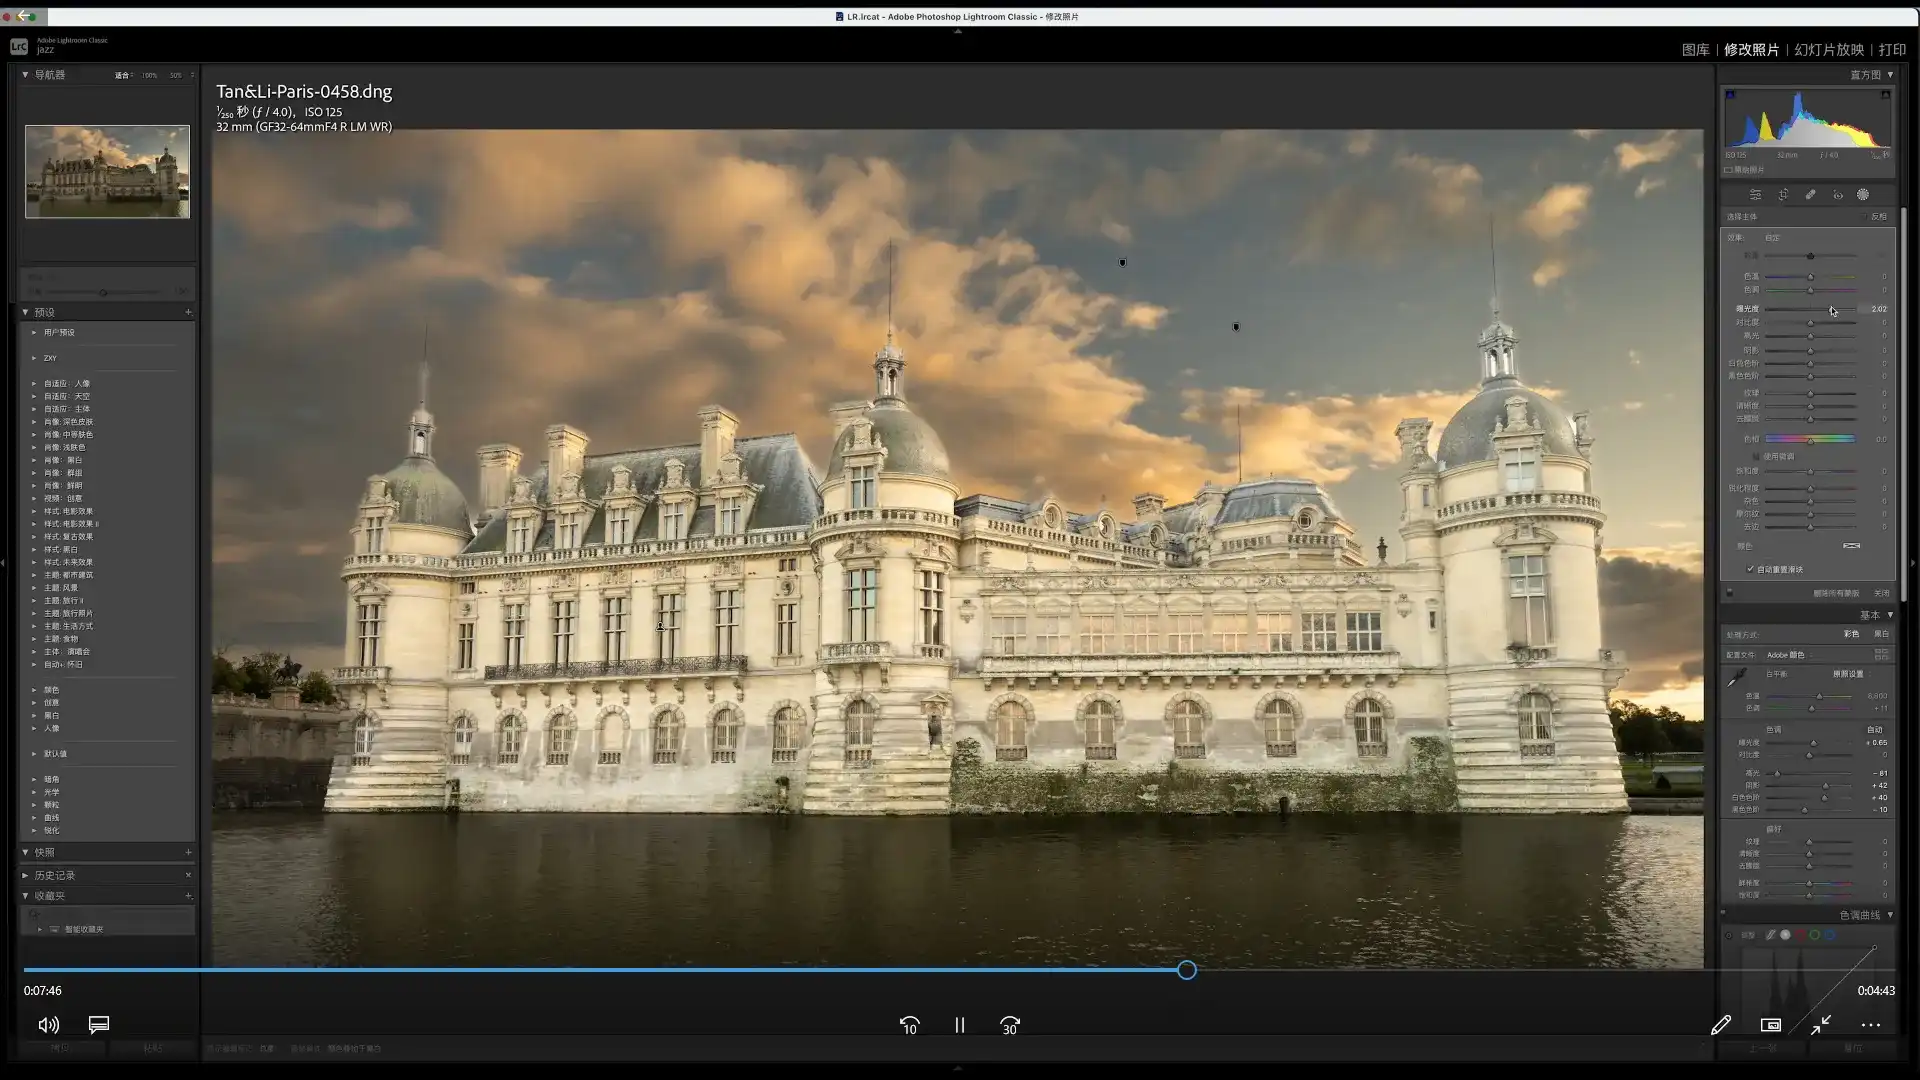Expand the 历史记录 history panel
1920x1080 pixels.
(25, 875)
